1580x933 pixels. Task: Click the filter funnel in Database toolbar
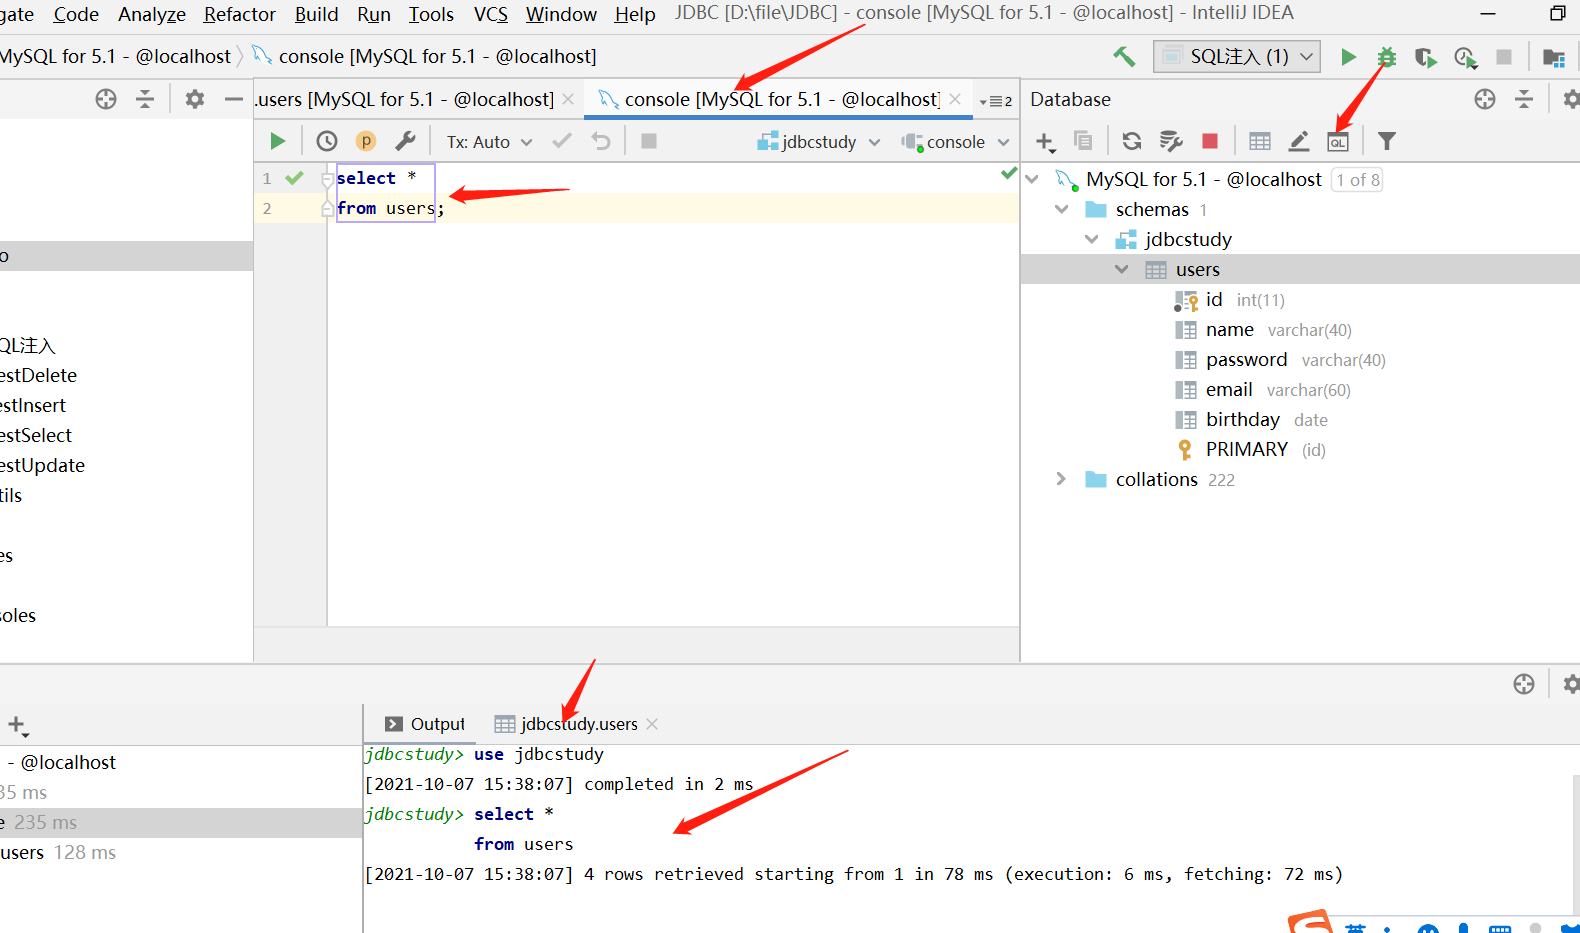tap(1387, 141)
